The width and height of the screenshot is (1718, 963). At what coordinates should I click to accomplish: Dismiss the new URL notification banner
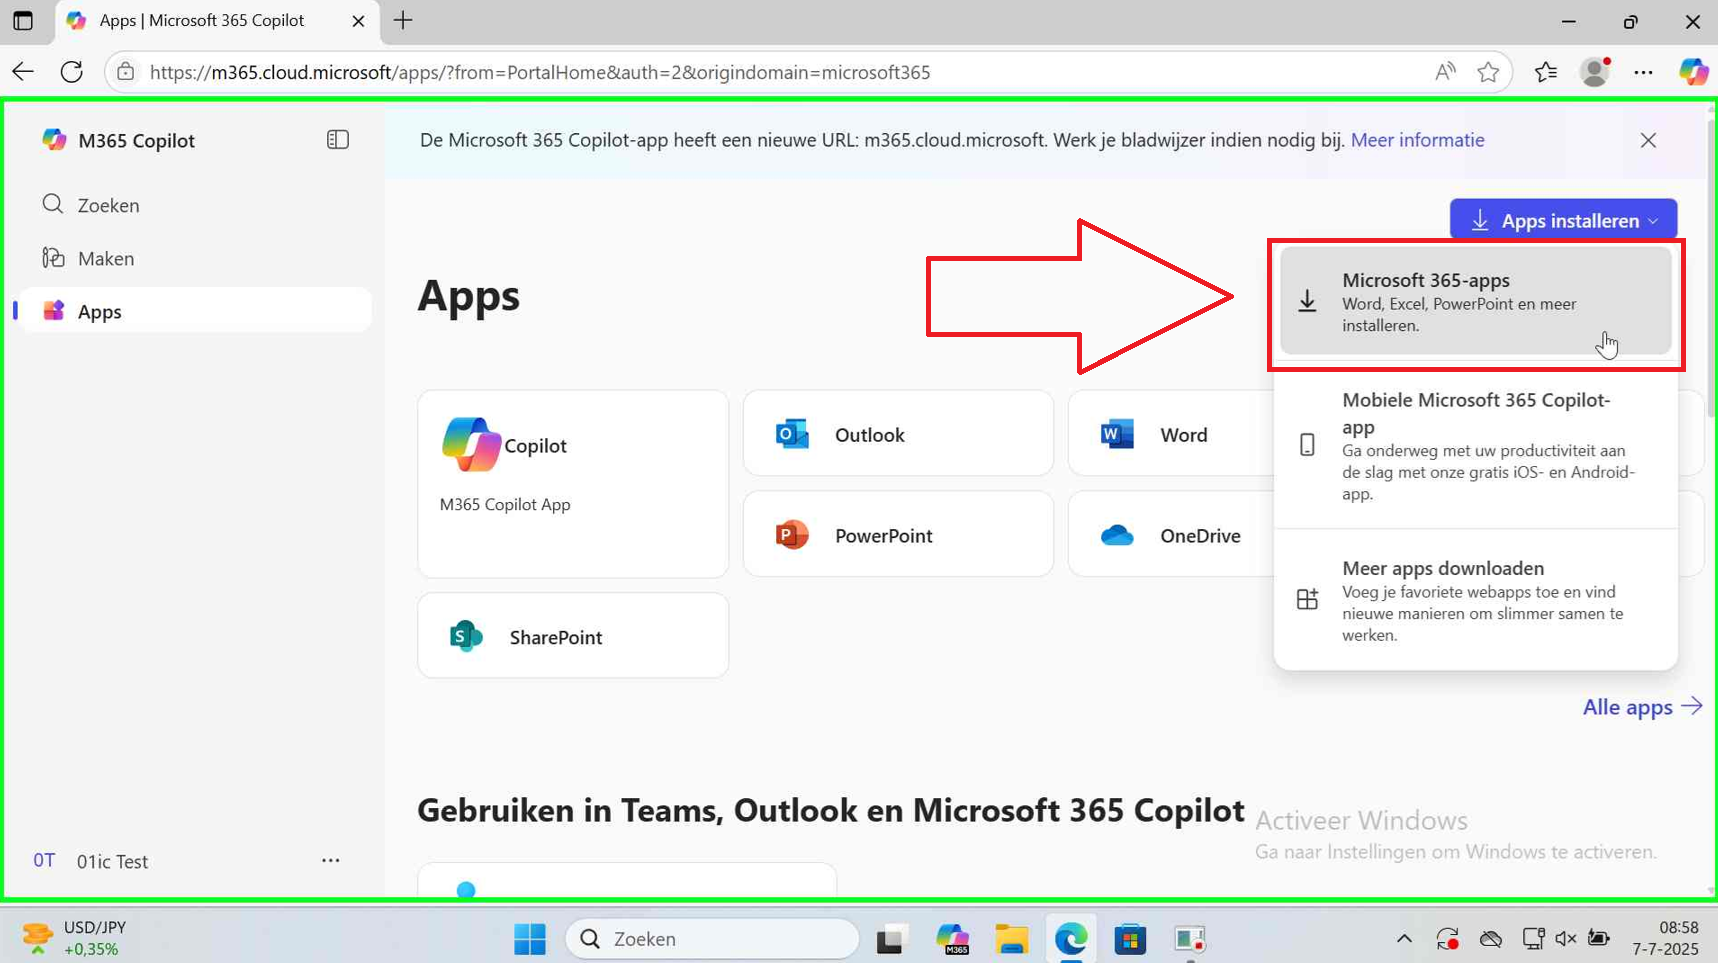[x=1648, y=140]
